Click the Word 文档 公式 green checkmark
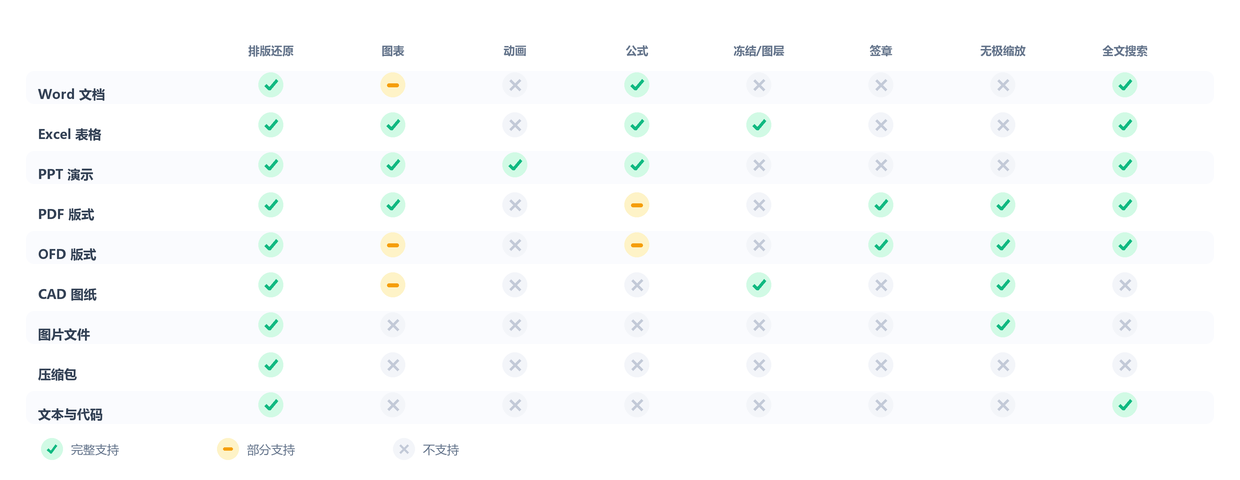1240x480 pixels. 637,85
